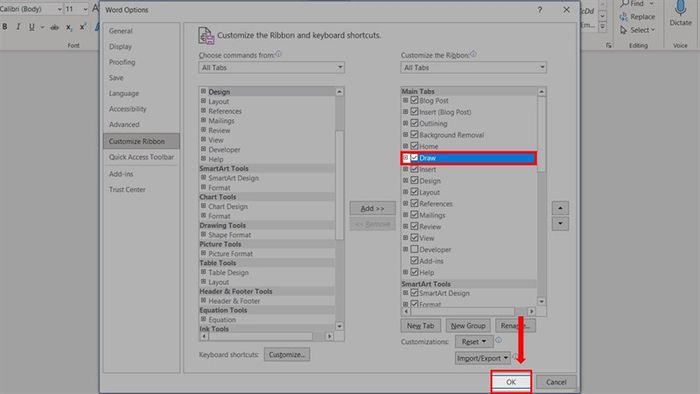
Task: Apply superscript in Word ribbon
Action: pos(82,27)
